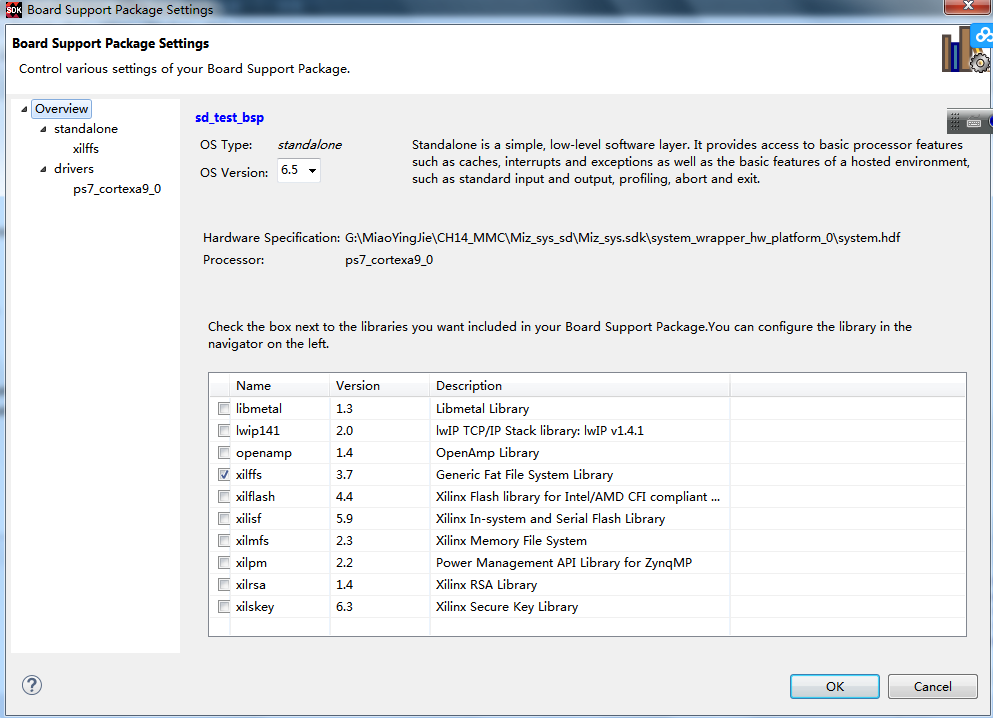Select the openamp row name

coord(264,453)
